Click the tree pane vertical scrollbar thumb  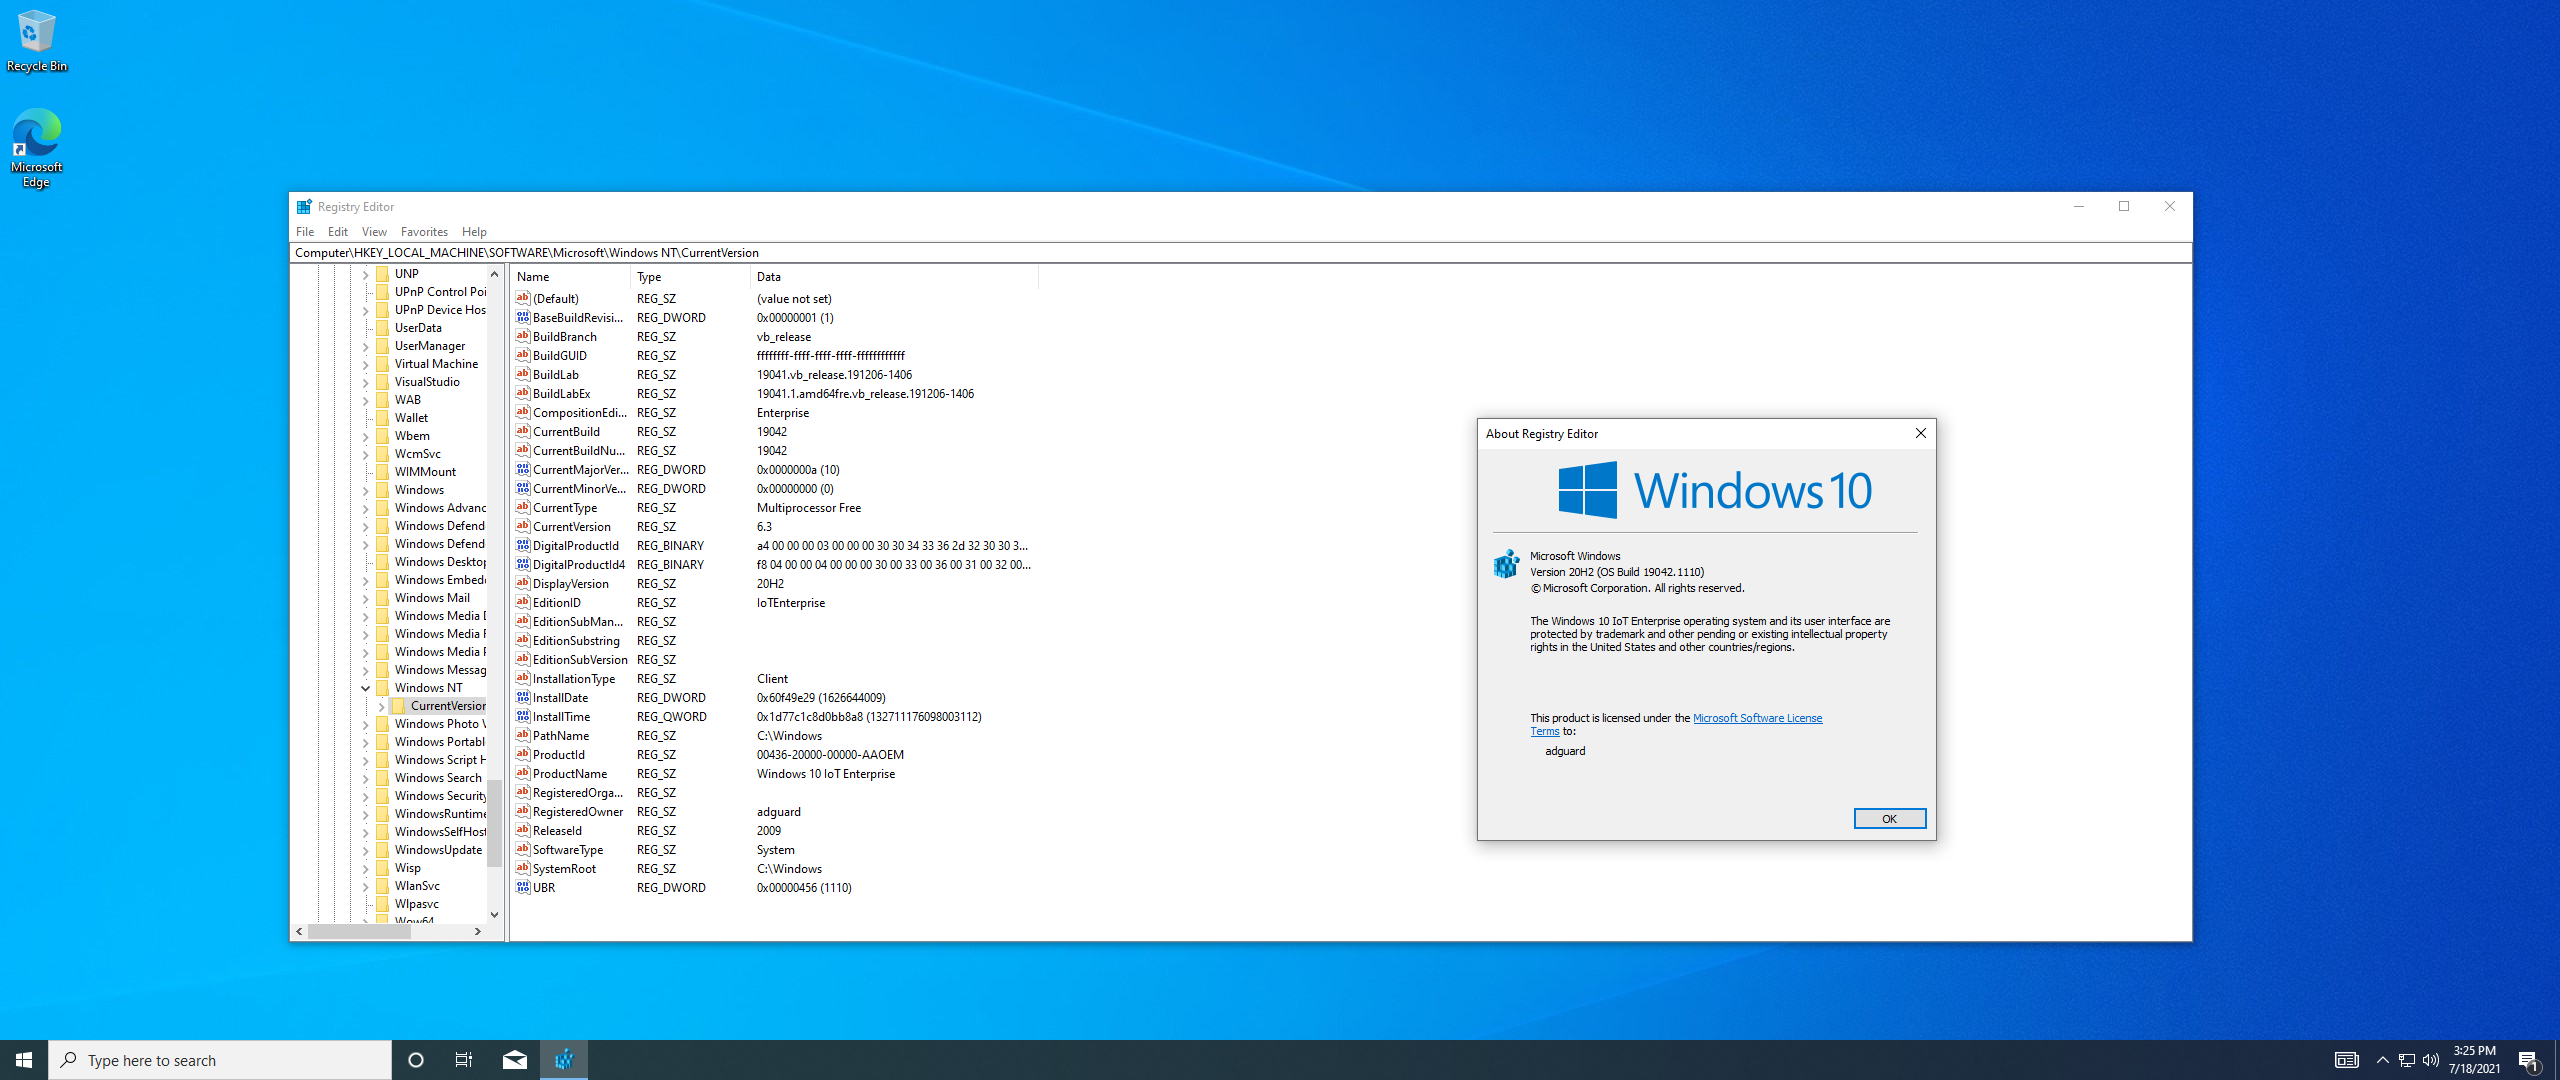(x=494, y=824)
